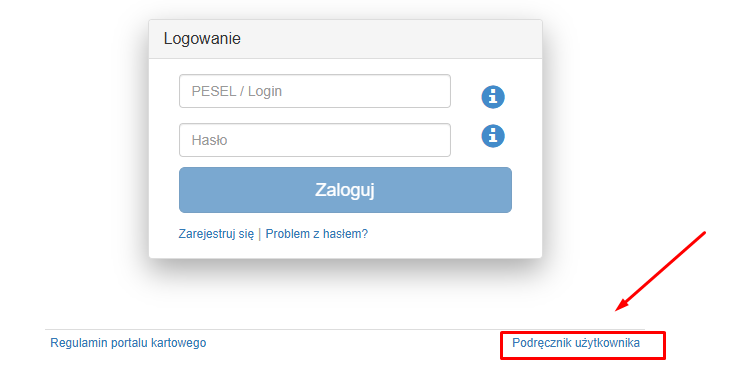Click the info icon beside Hasło field
The image size is (735, 374).
coord(493,136)
